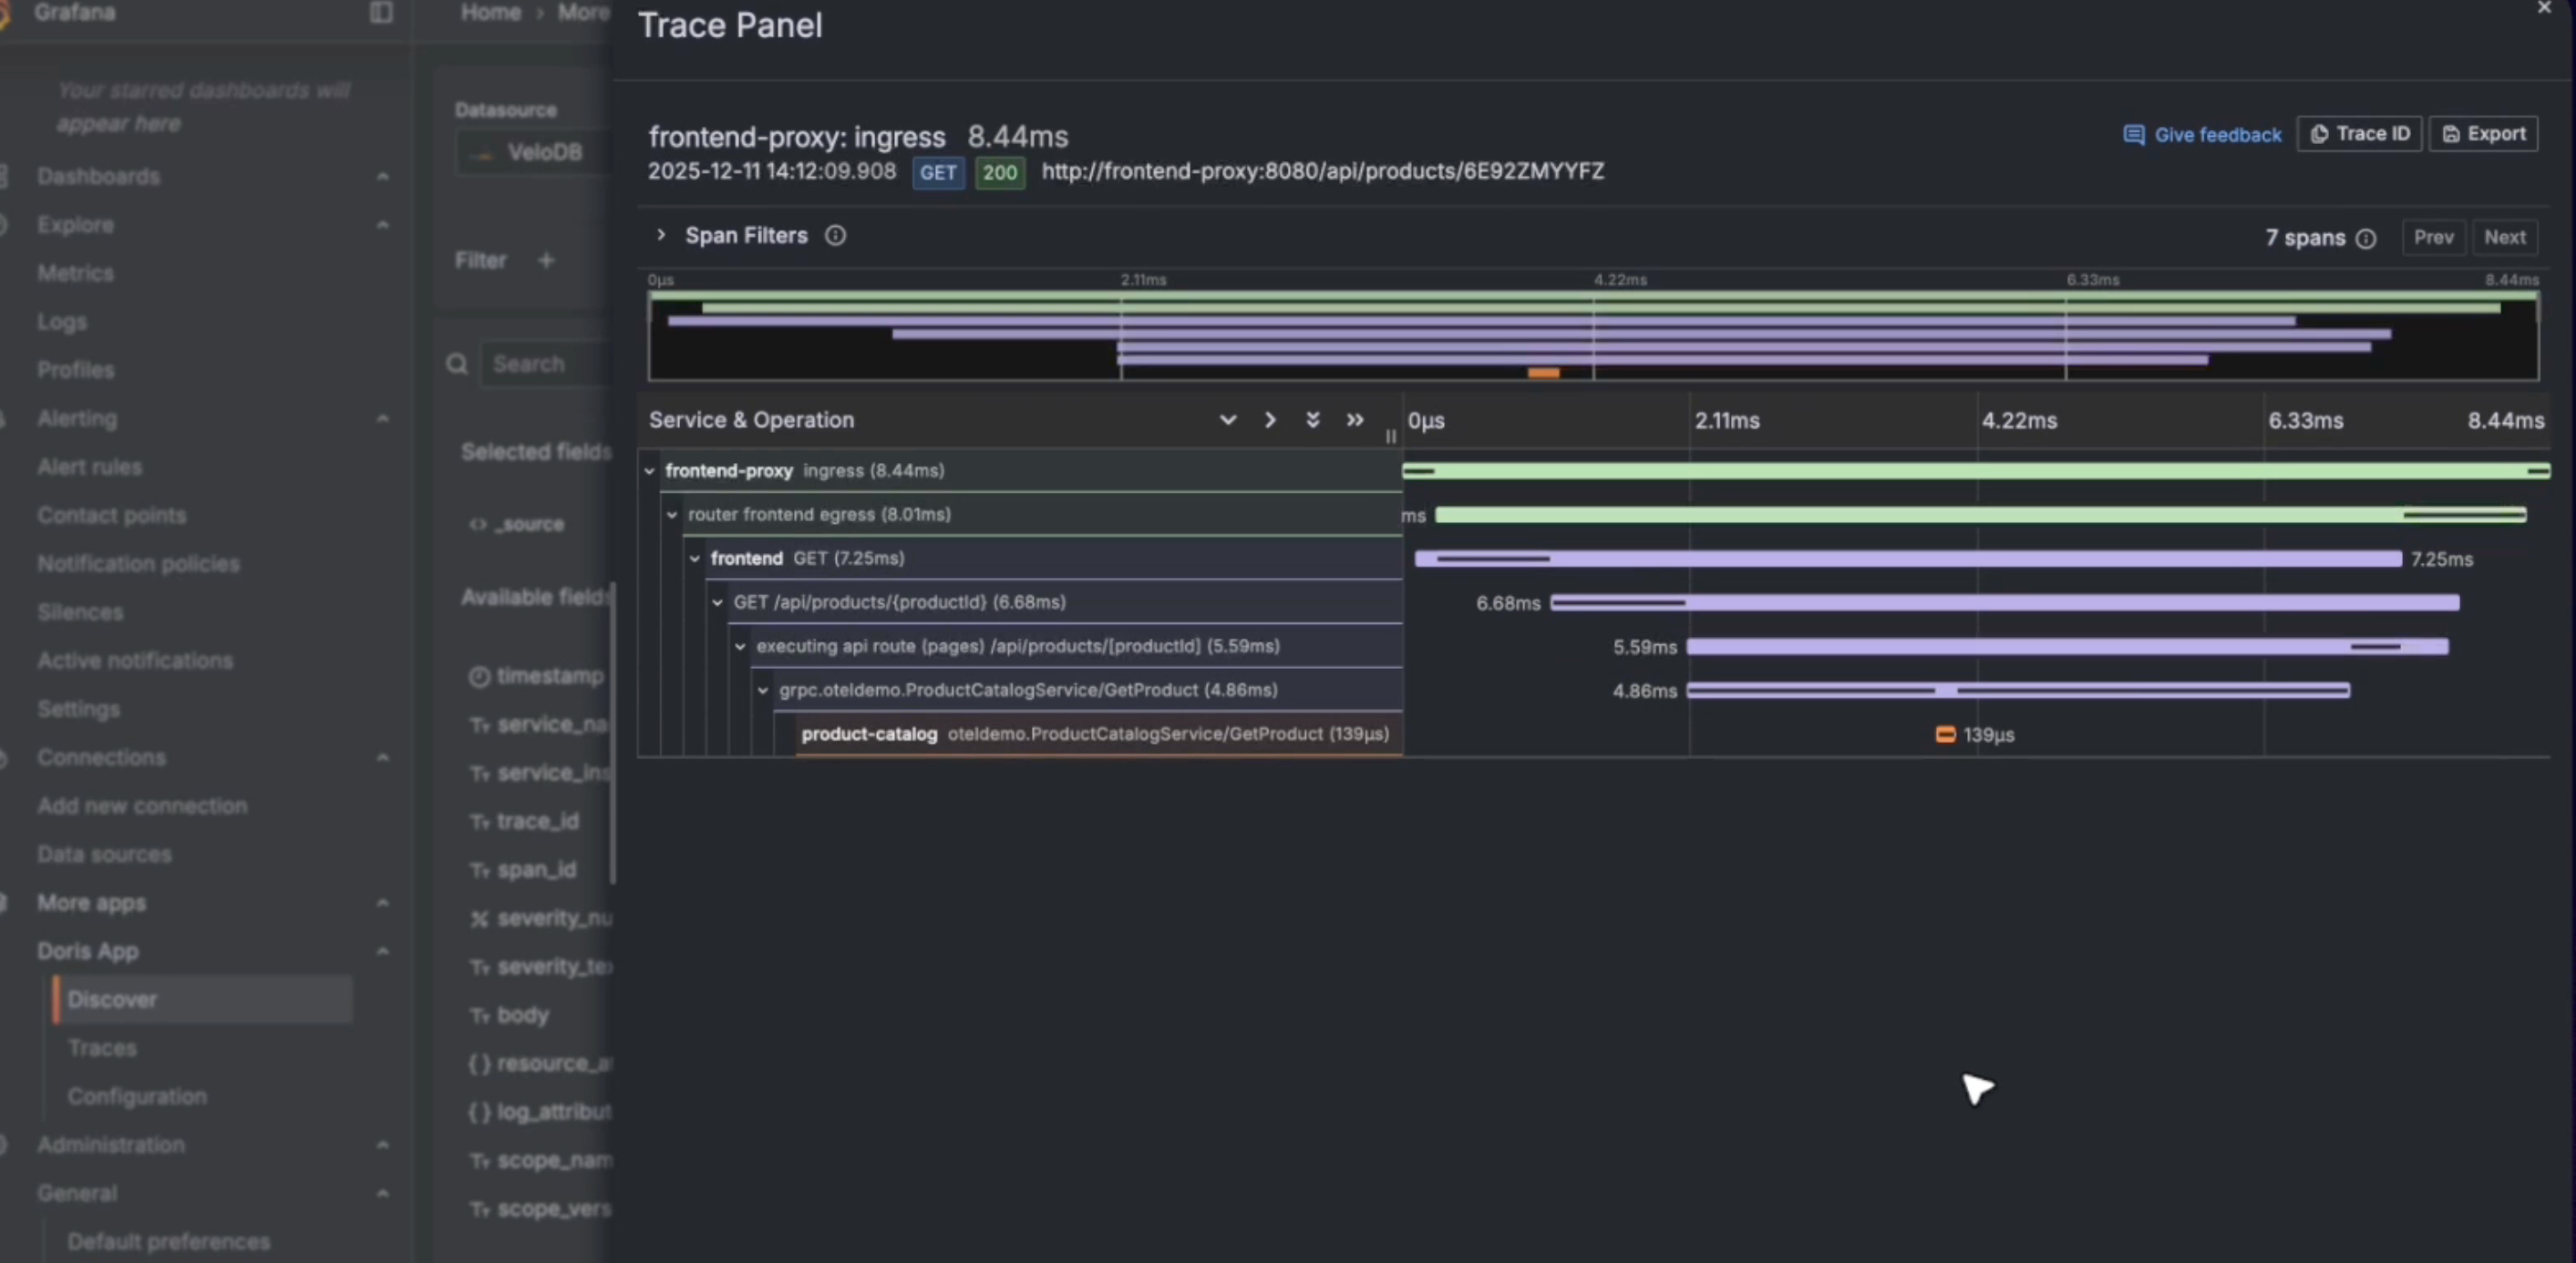Go to Next span match
Viewport: 2576px width, 1263px height.
pos(2504,238)
